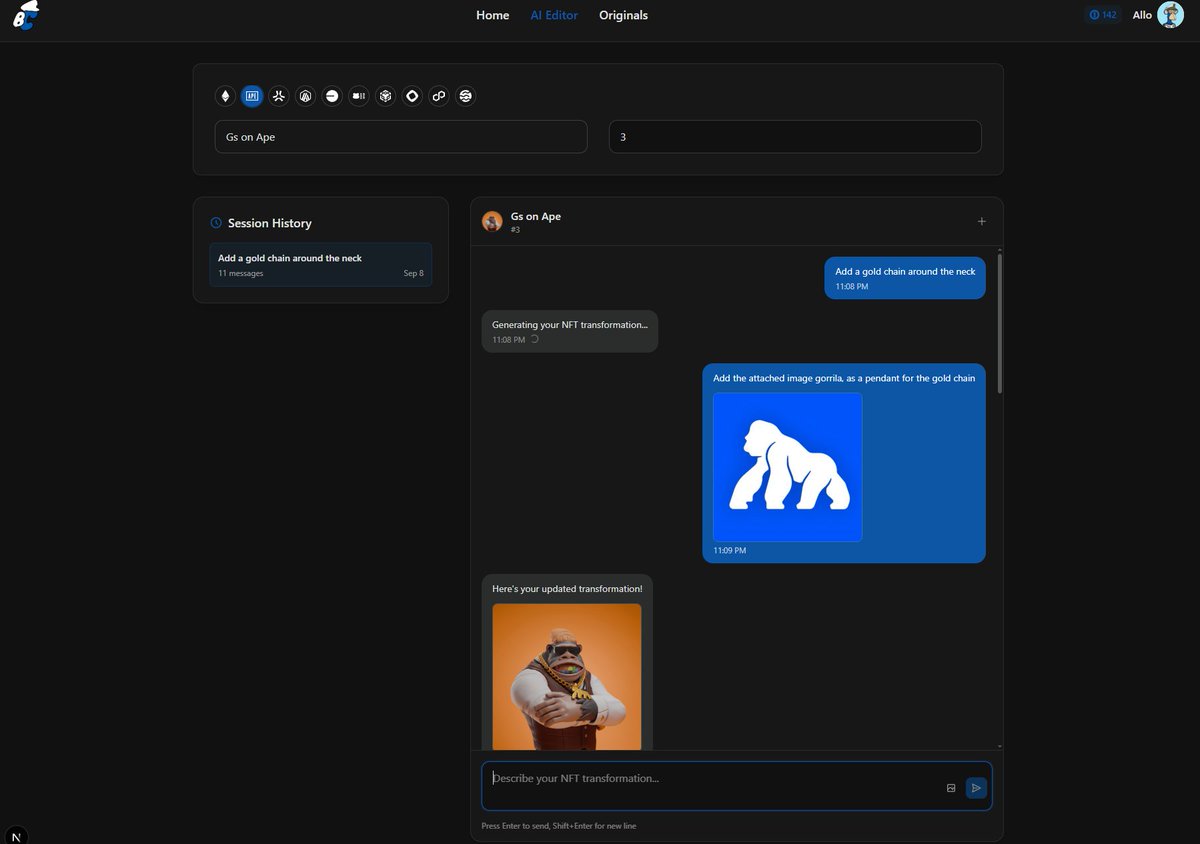Focus the Gs on Ape collection field
The width and height of the screenshot is (1200, 844).
401,137
